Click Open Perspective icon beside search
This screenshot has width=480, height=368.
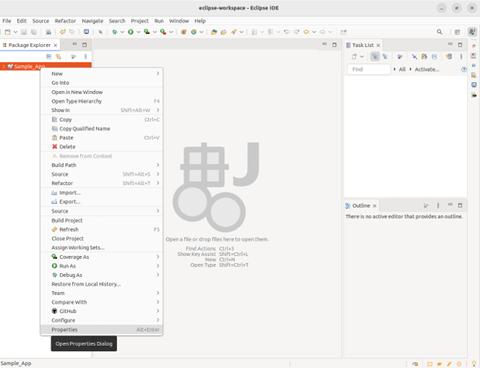pyautogui.click(x=457, y=32)
